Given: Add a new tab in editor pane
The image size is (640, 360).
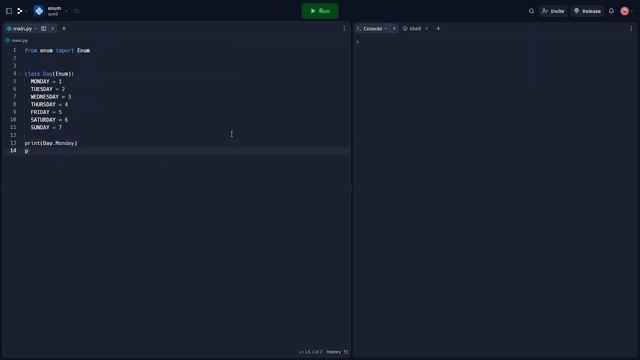Looking at the screenshot, I should [64, 29].
